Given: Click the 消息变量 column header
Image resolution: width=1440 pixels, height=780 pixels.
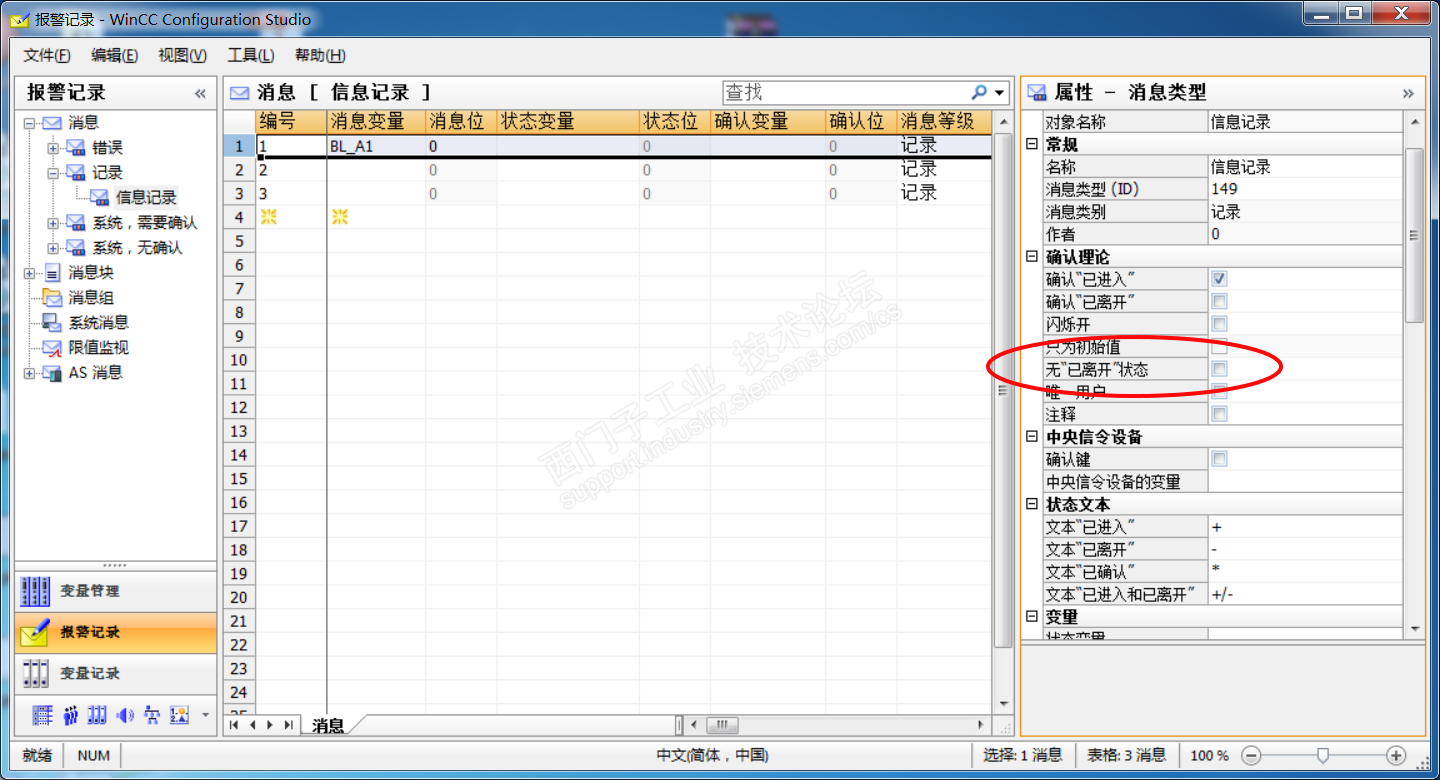Looking at the screenshot, I should point(376,122).
